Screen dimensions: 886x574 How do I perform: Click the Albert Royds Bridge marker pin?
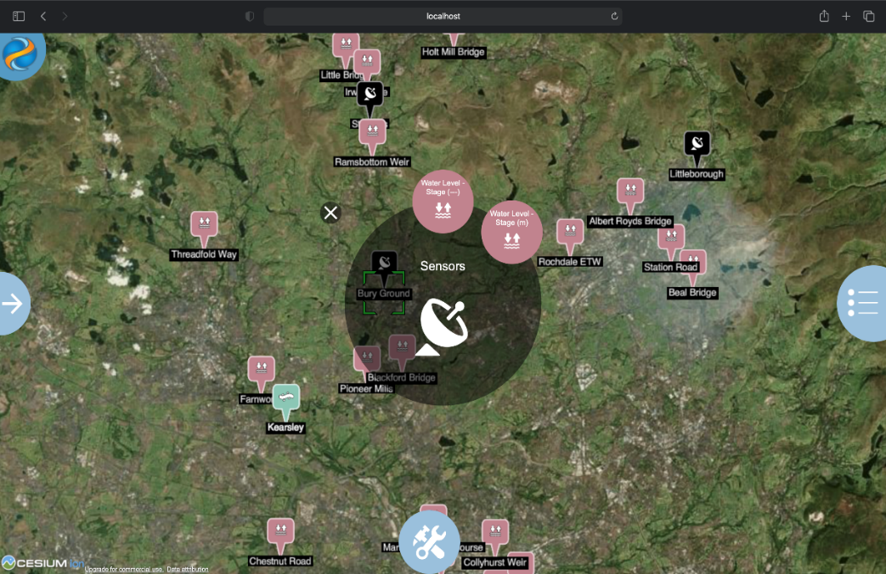tap(630, 195)
